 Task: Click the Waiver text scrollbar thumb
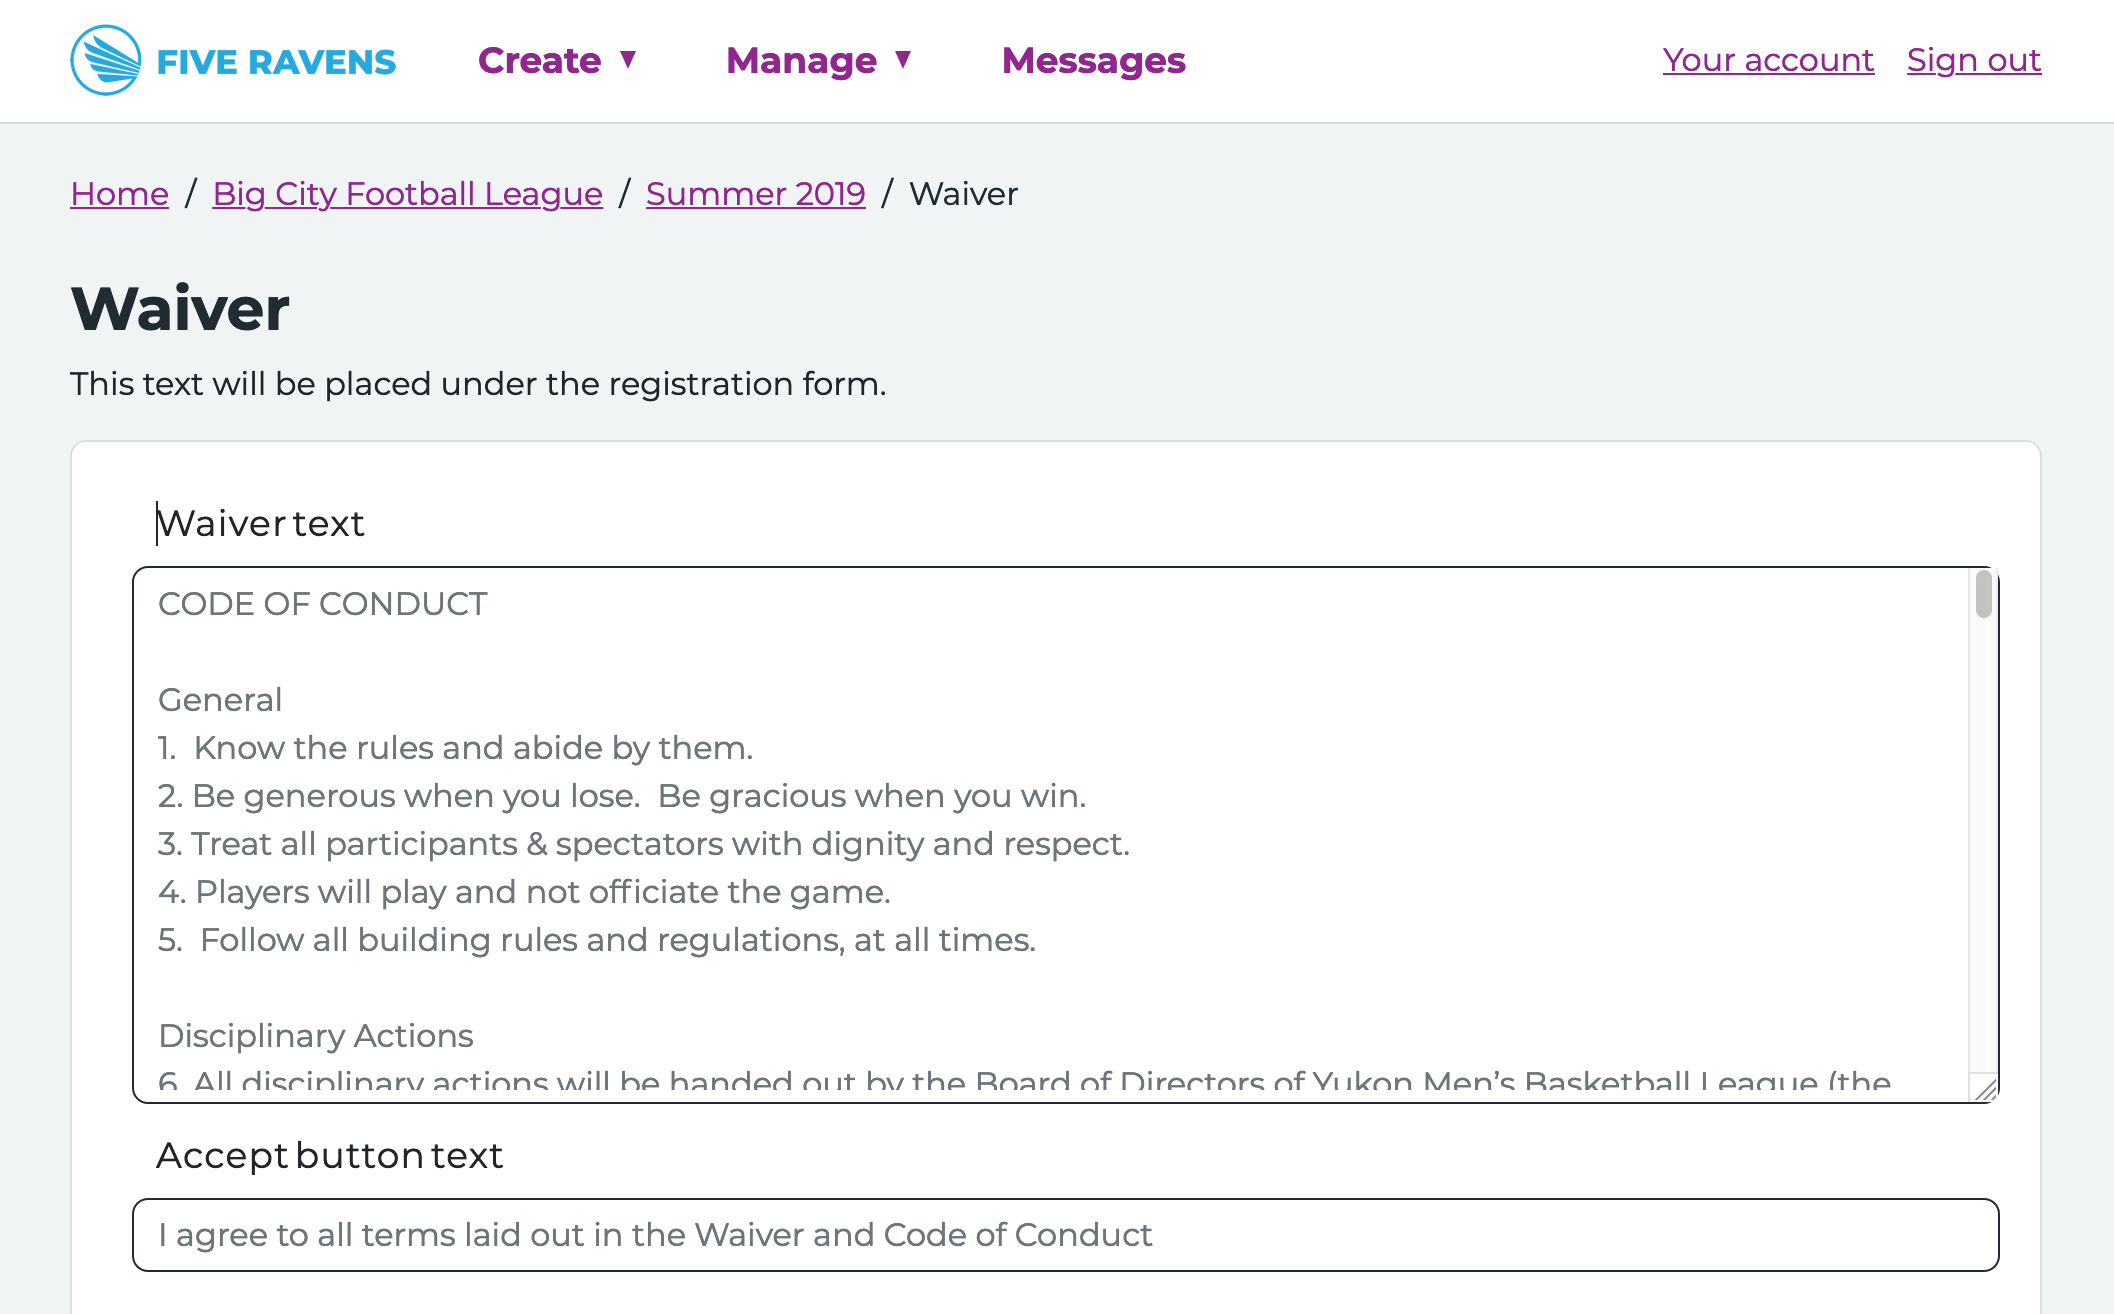click(x=1983, y=594)
